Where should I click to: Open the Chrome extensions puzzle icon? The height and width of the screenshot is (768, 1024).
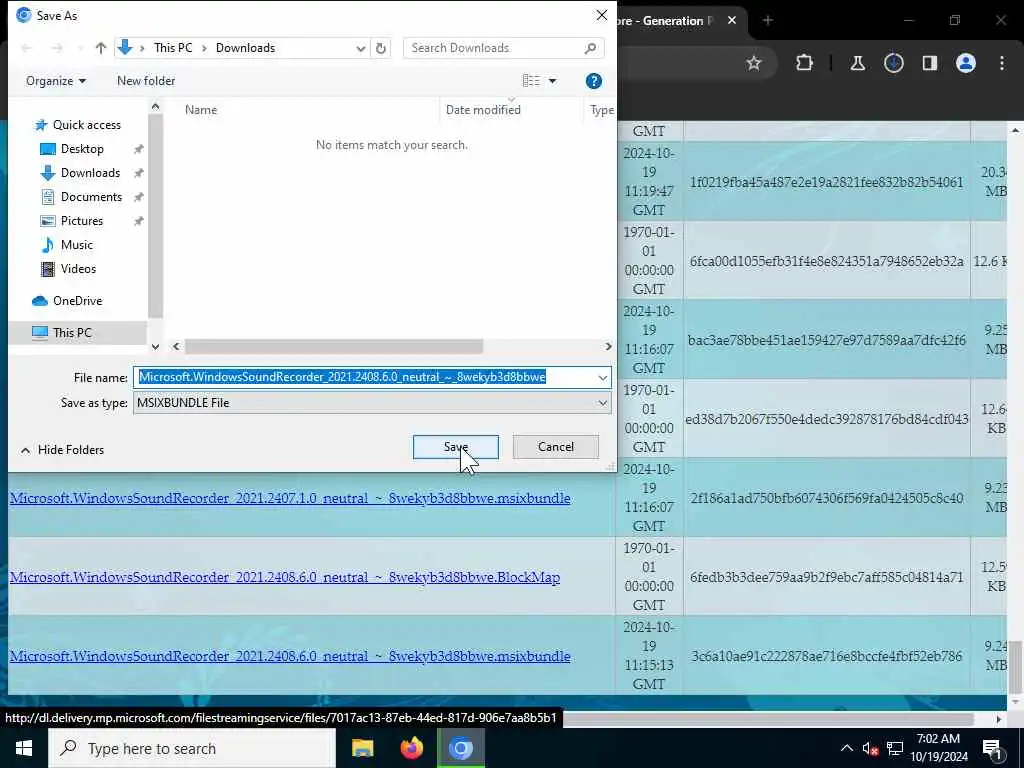coord(804,63)
